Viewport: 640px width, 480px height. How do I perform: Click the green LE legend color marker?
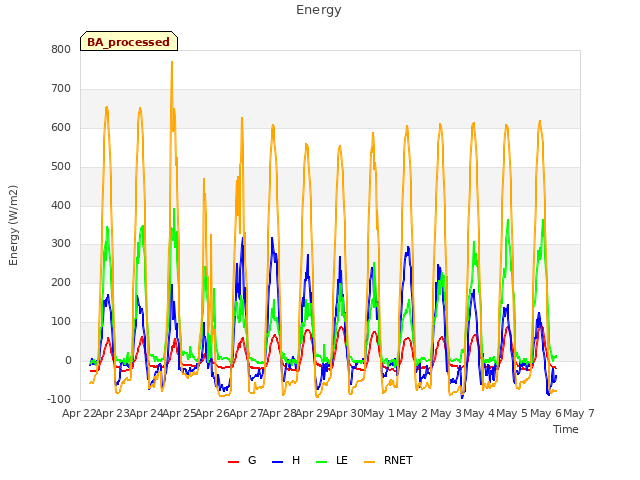pos(322,462)
